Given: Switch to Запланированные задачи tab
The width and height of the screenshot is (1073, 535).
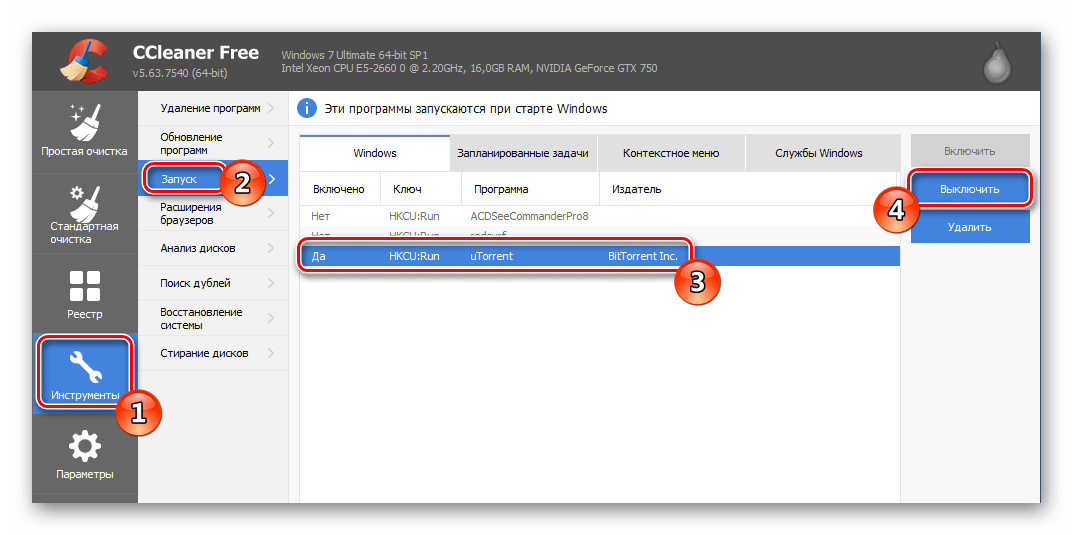Looking at the screenshot, I should click(523, 153).
